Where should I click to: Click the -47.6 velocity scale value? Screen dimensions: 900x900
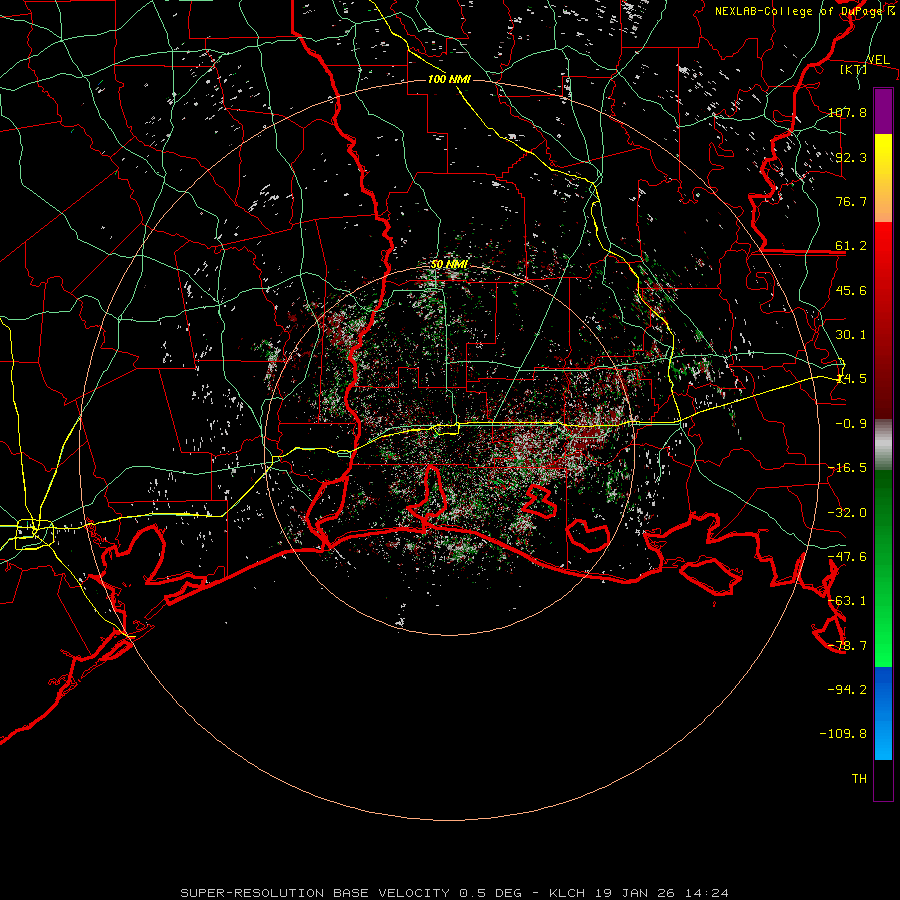847,557
